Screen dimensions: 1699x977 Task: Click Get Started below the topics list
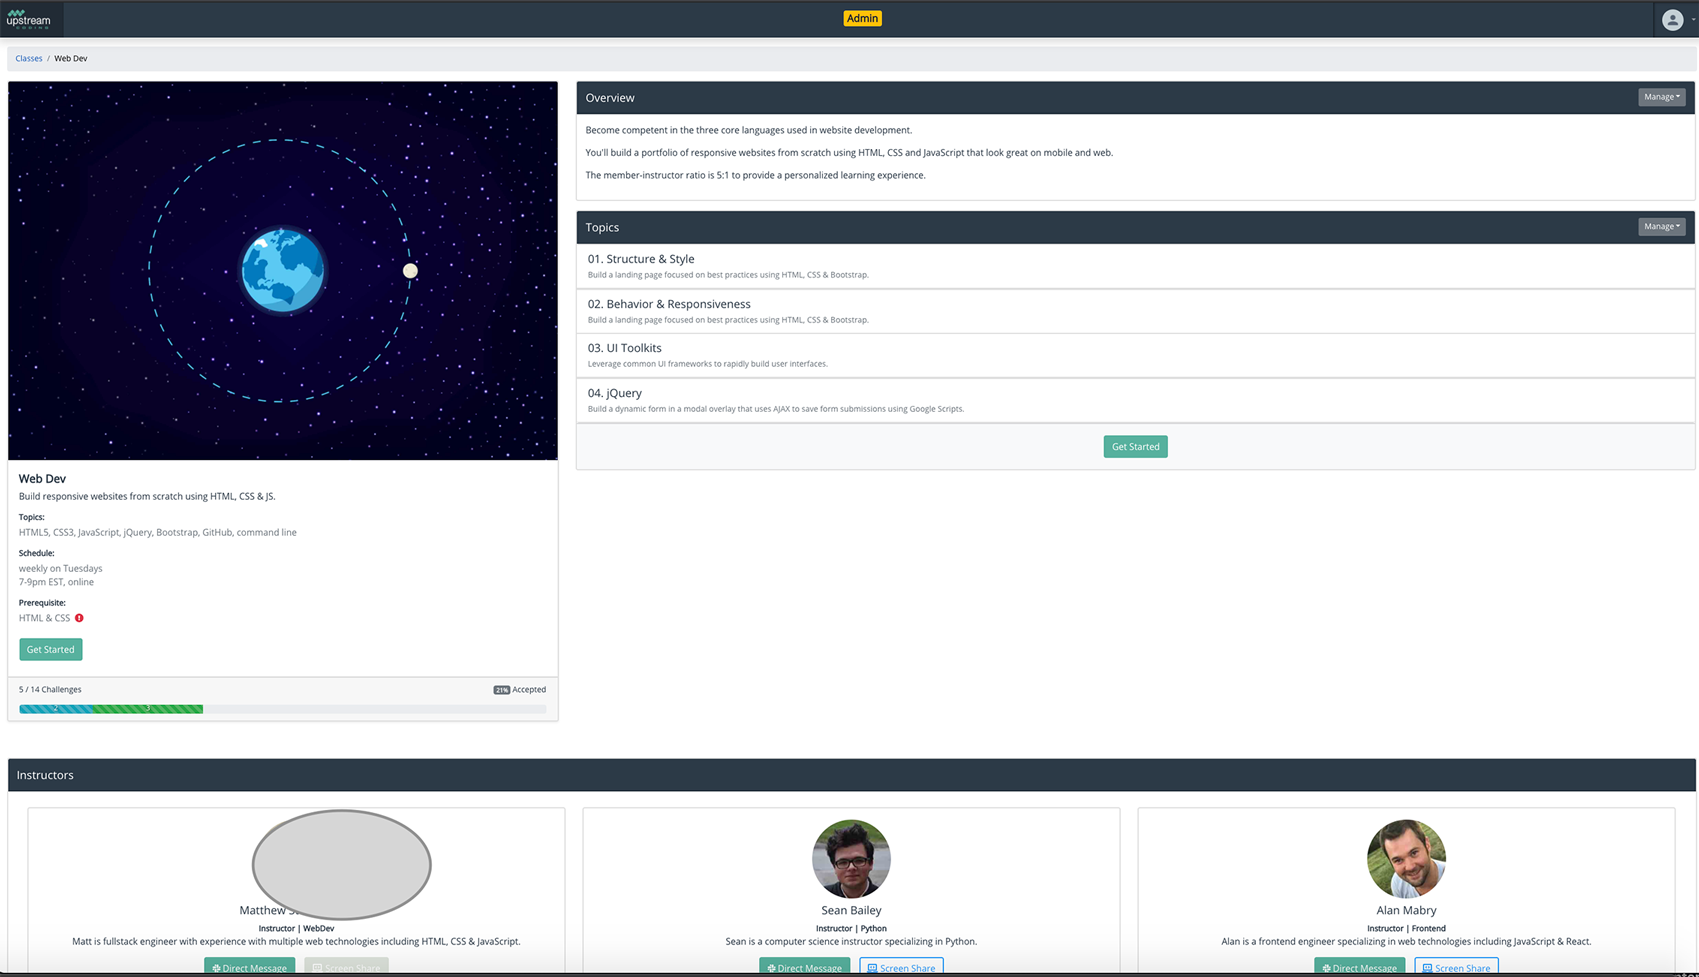point(1135,446)
